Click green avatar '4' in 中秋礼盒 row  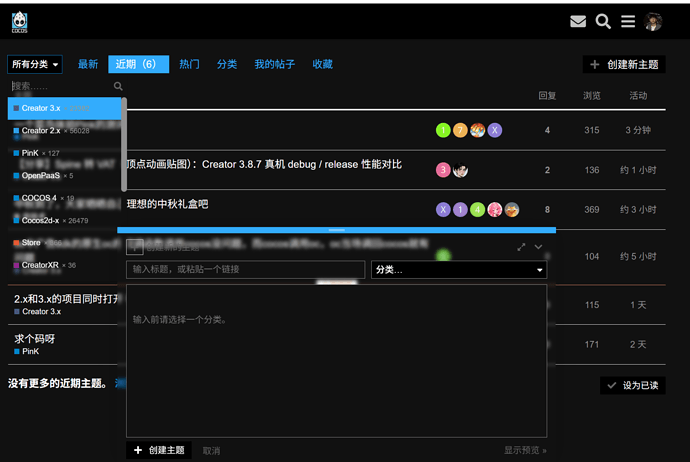click(x=477, y=209)
